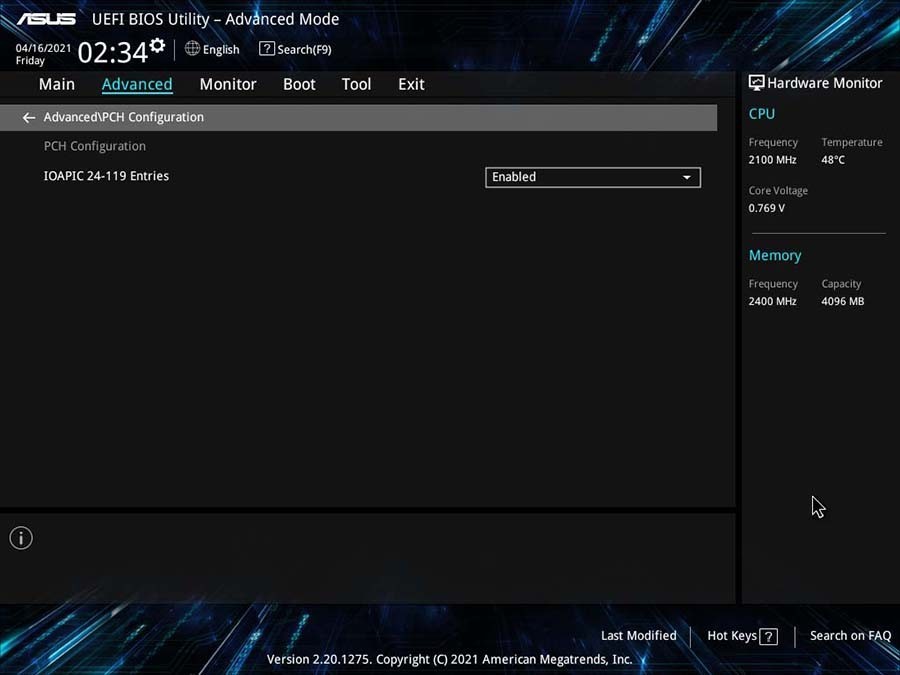Click the Hot Keys question mark icon
The image size is (900, 675).
tap(769, 636)
